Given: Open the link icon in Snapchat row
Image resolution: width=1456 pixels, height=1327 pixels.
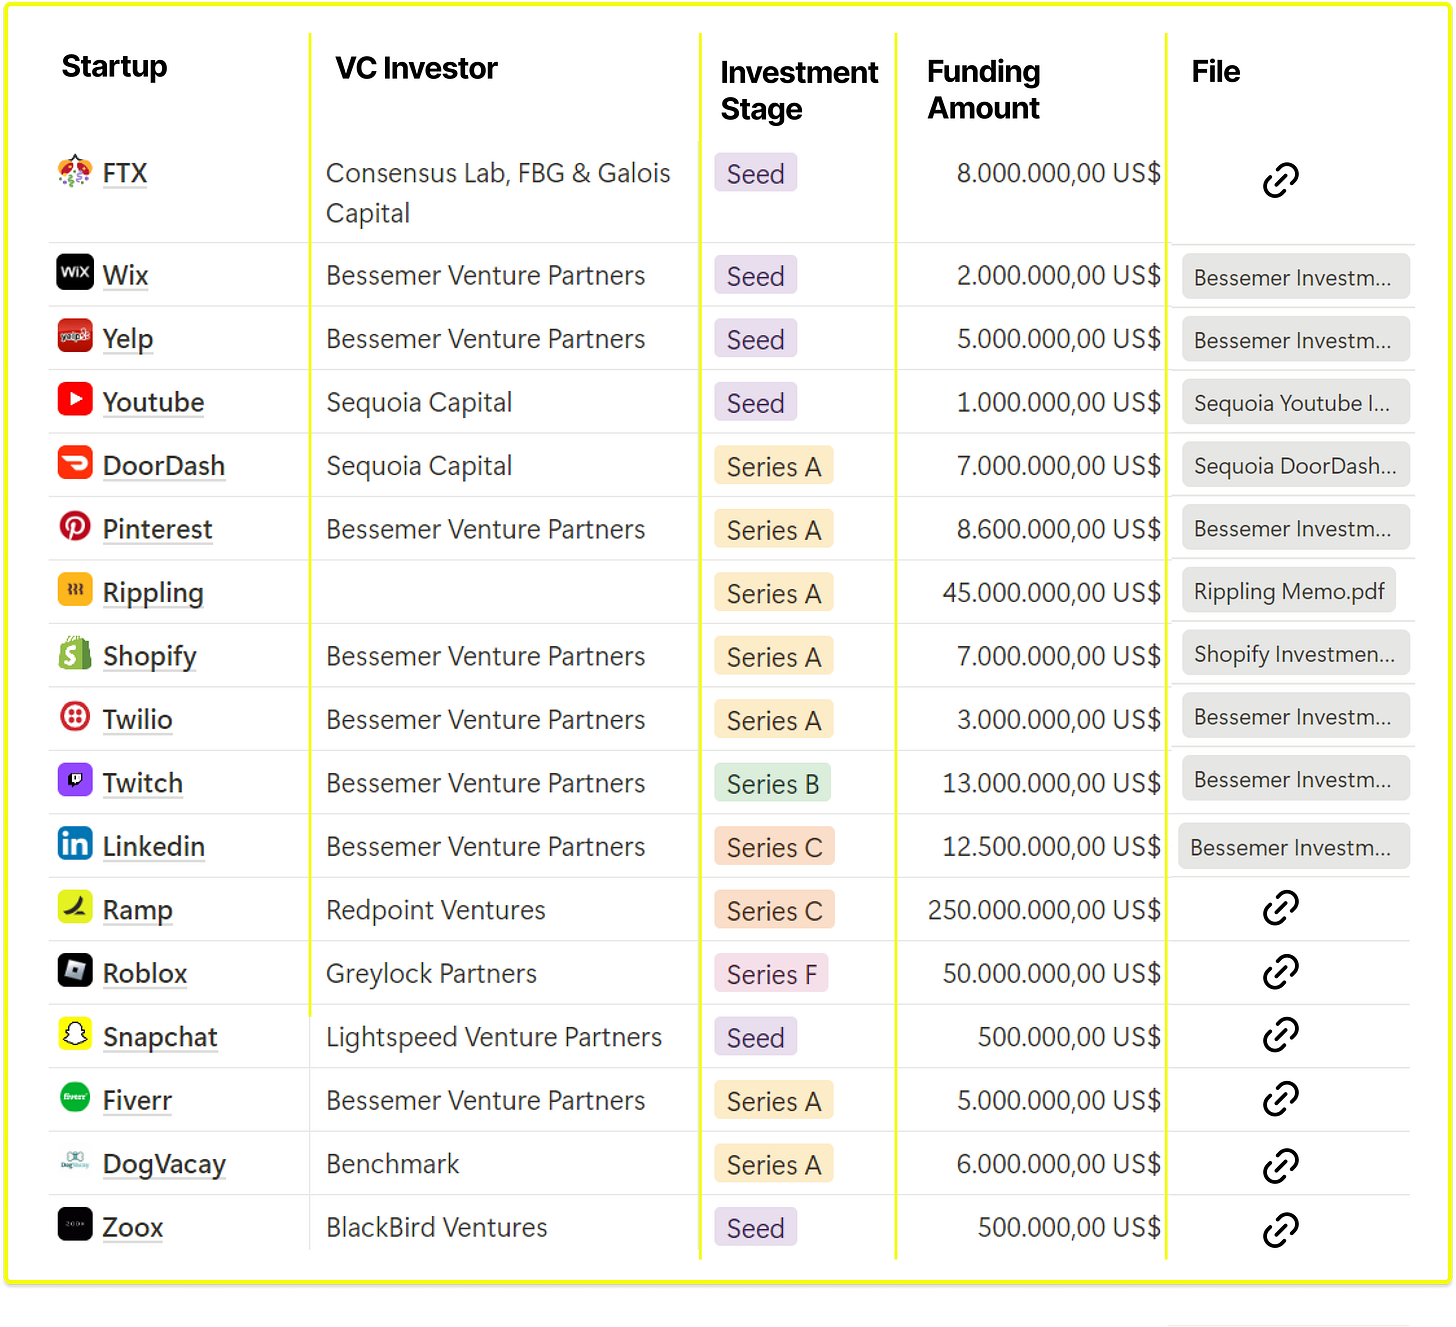Looking at the screenshot, I should pos(1280,1035).
